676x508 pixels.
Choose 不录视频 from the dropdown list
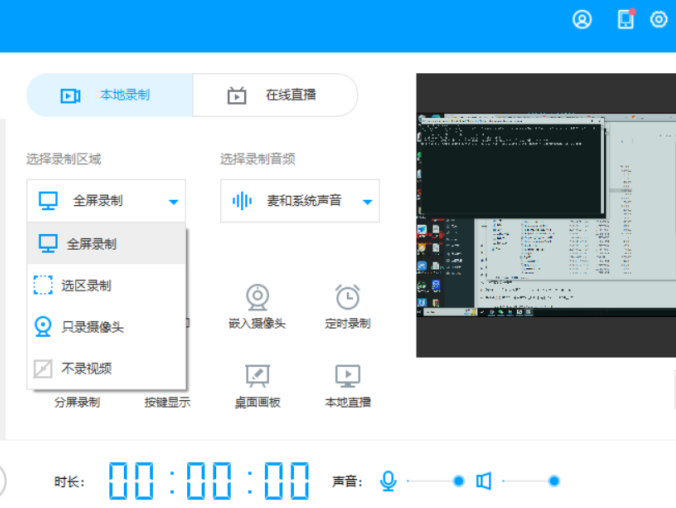106,369
